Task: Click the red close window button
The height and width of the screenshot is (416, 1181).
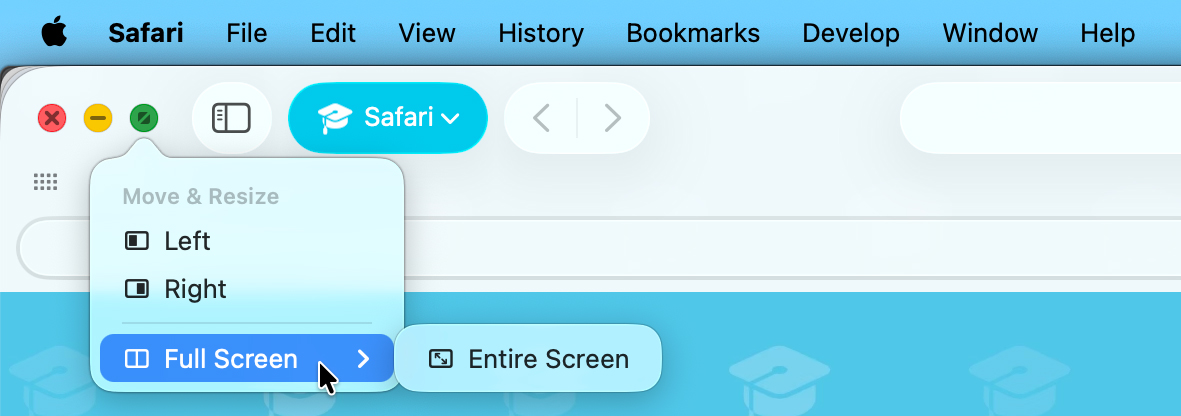Action: click(x=52, y=118)
